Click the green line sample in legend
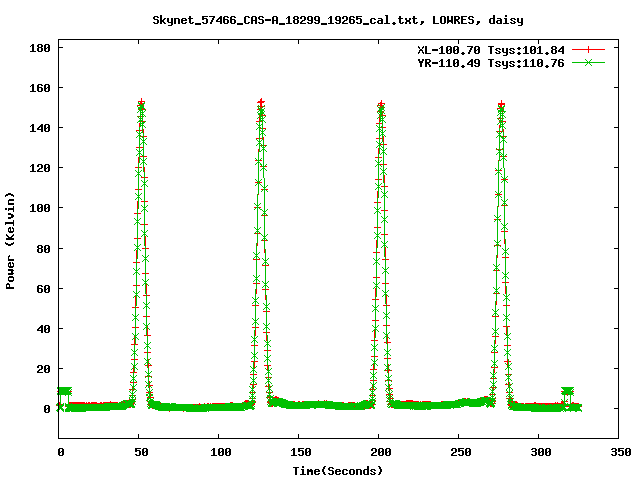 (590, 62)
